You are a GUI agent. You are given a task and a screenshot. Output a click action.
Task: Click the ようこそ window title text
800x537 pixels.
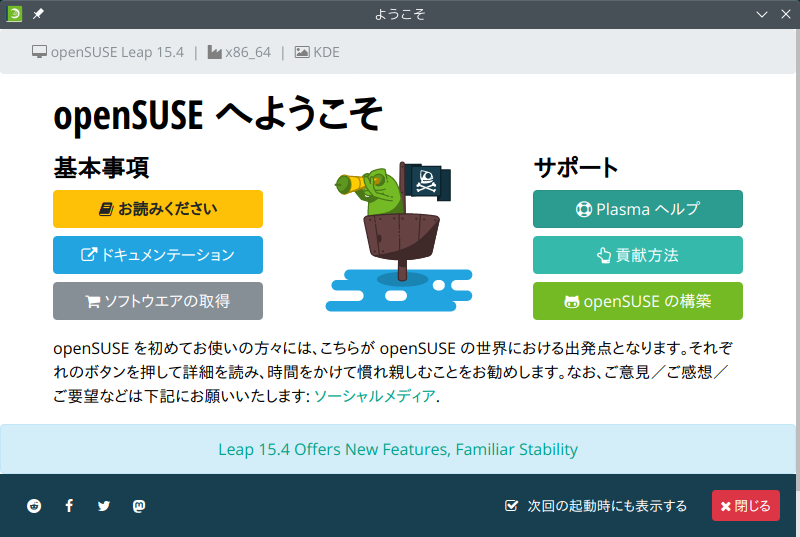point(399,14)
